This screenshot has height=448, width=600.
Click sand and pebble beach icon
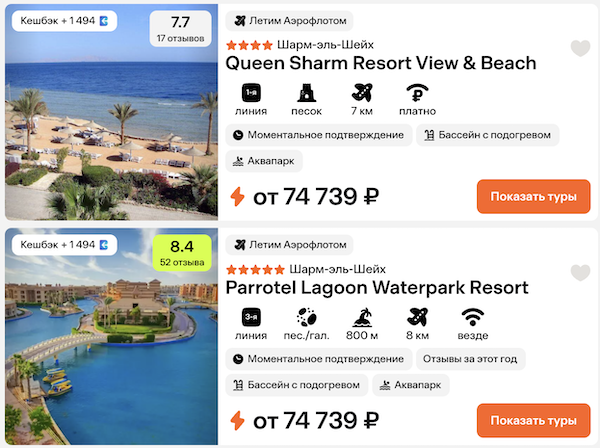pyautogui.click(x=306, y=318)
